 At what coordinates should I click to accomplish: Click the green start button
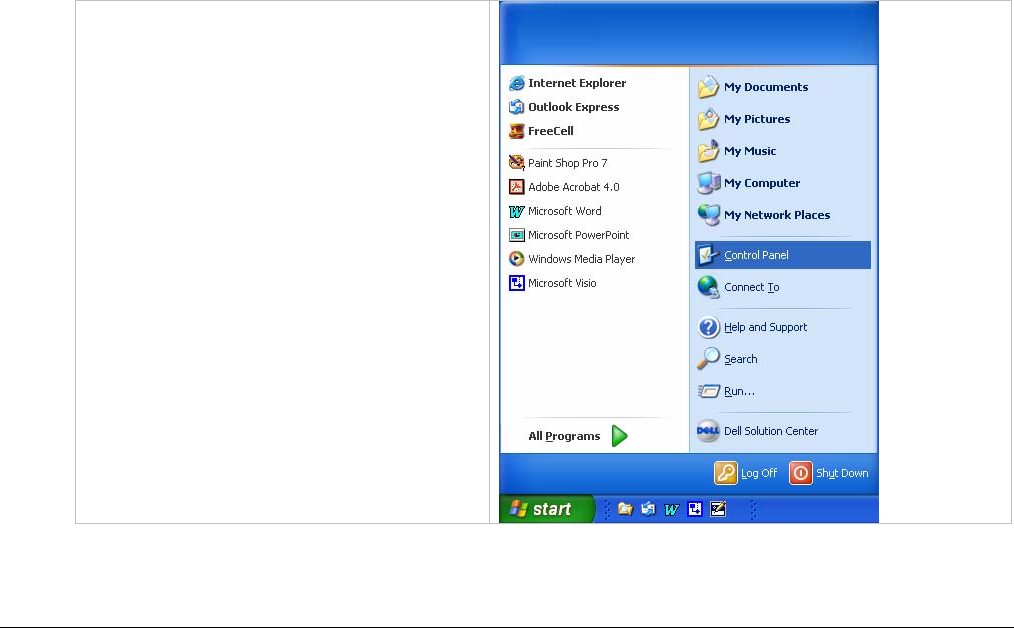click(546, 509)
